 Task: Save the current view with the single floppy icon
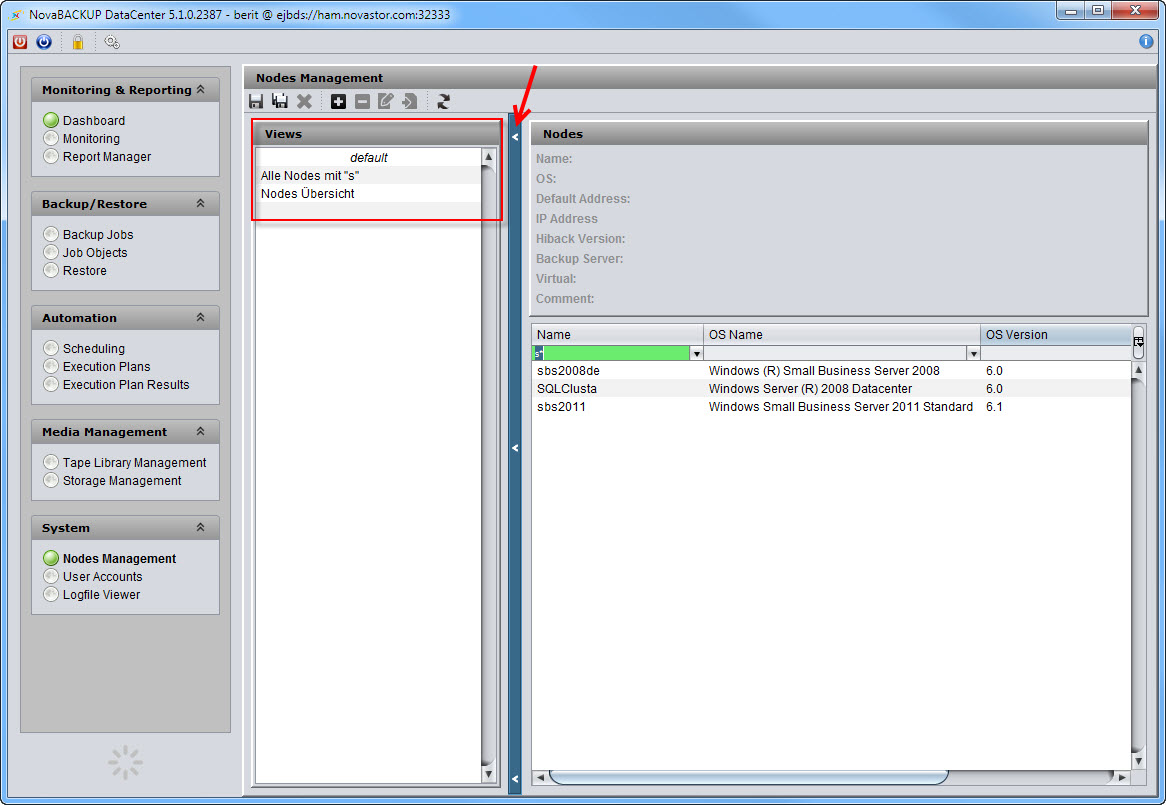click(x=256, y=101)
